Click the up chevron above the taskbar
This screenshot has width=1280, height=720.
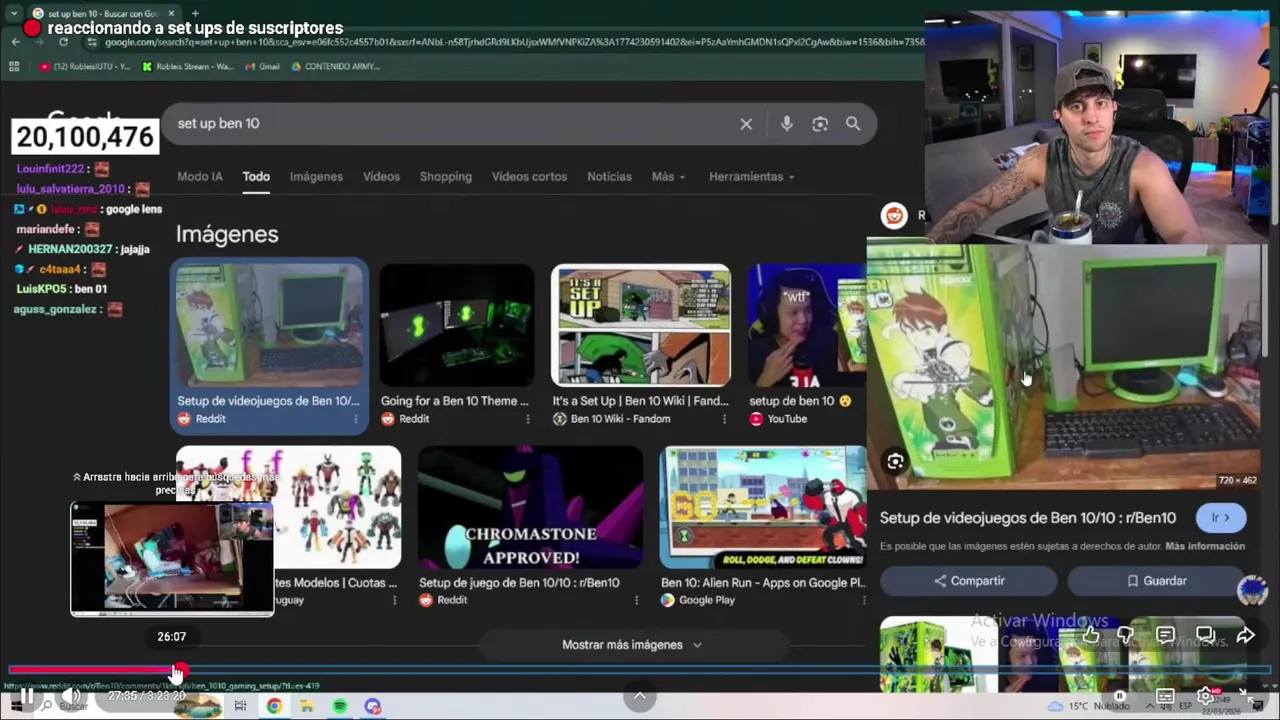tap(640, 696)
